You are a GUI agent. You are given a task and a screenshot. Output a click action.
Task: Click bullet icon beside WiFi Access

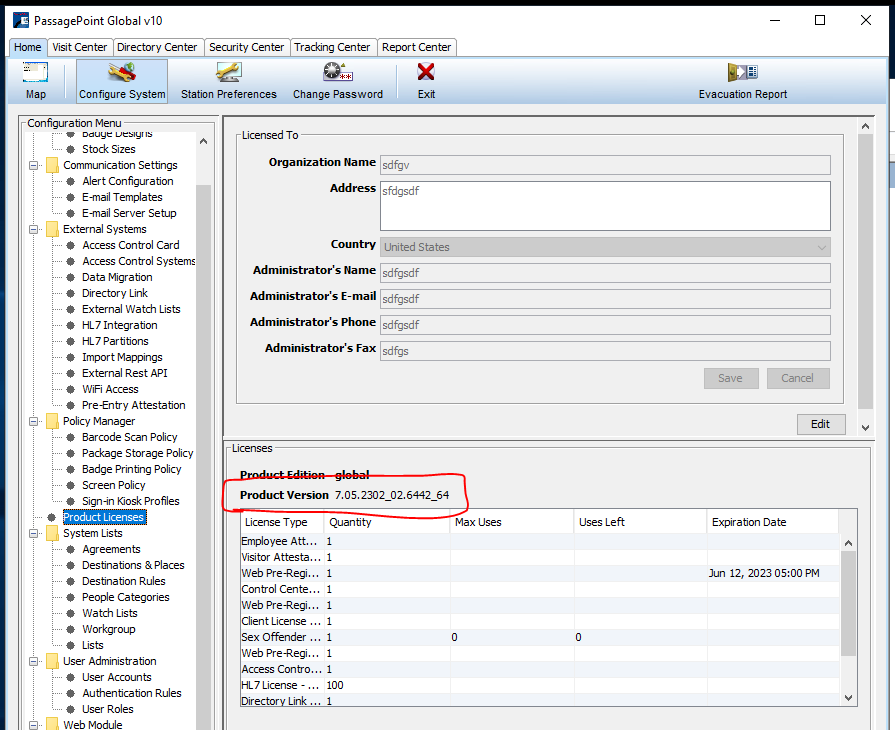pyautogui.click(x=70, y=389)
